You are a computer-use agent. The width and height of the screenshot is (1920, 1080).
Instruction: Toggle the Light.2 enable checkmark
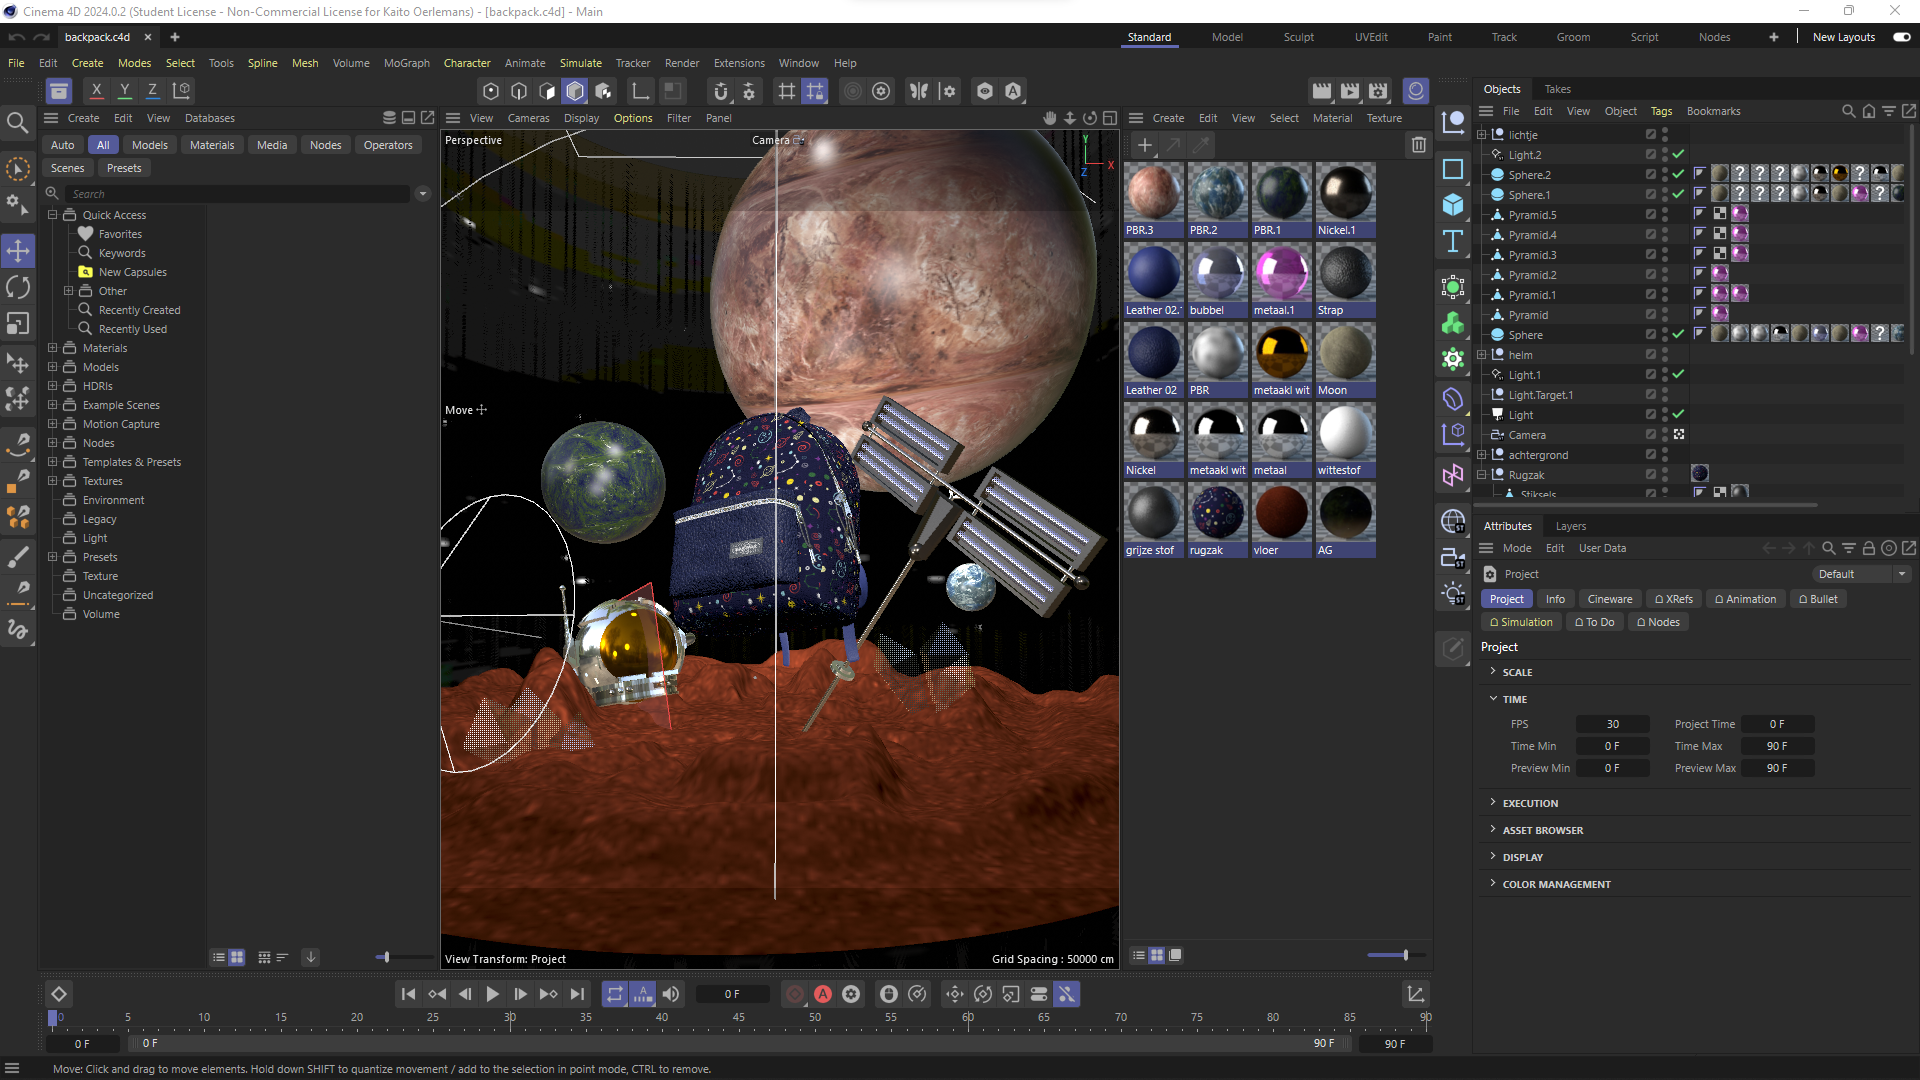(x=1679, y=155)
